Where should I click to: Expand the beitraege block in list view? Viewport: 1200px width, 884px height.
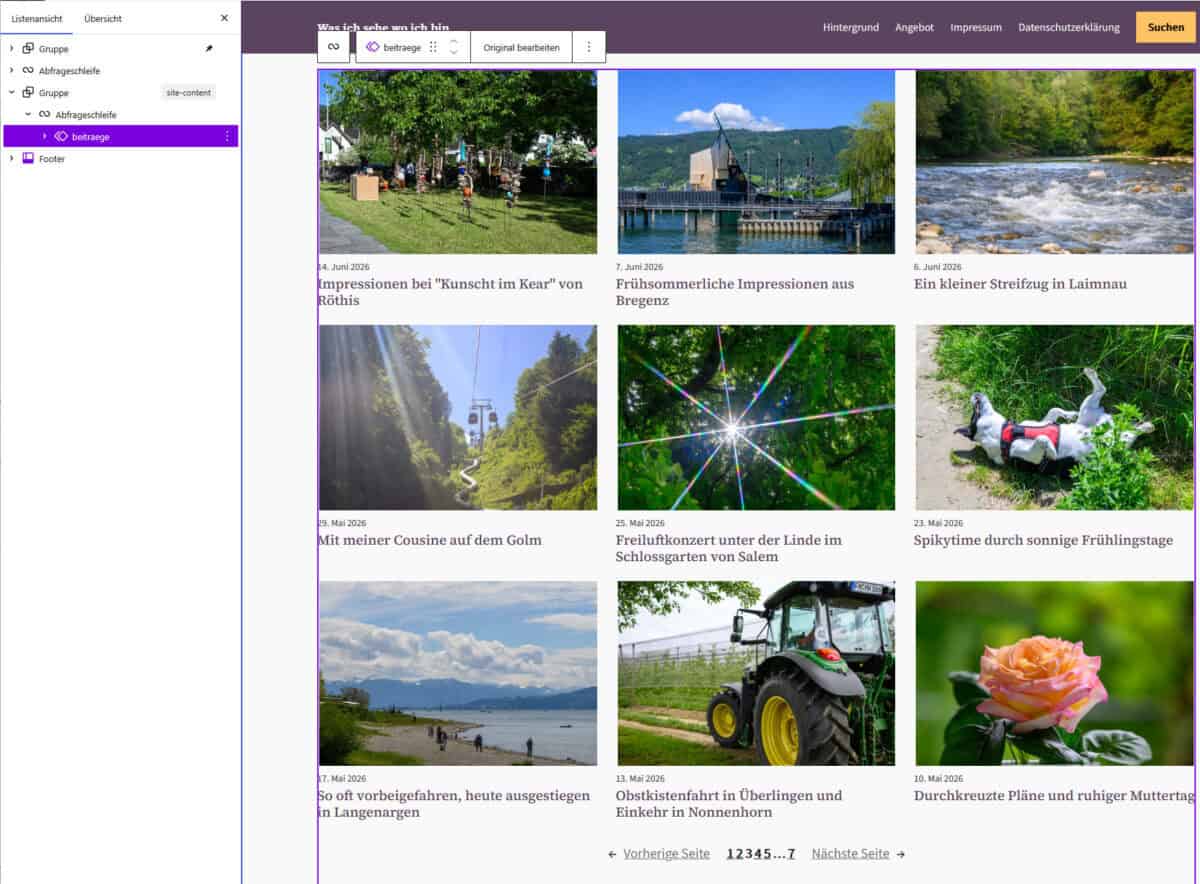point(44,136)
